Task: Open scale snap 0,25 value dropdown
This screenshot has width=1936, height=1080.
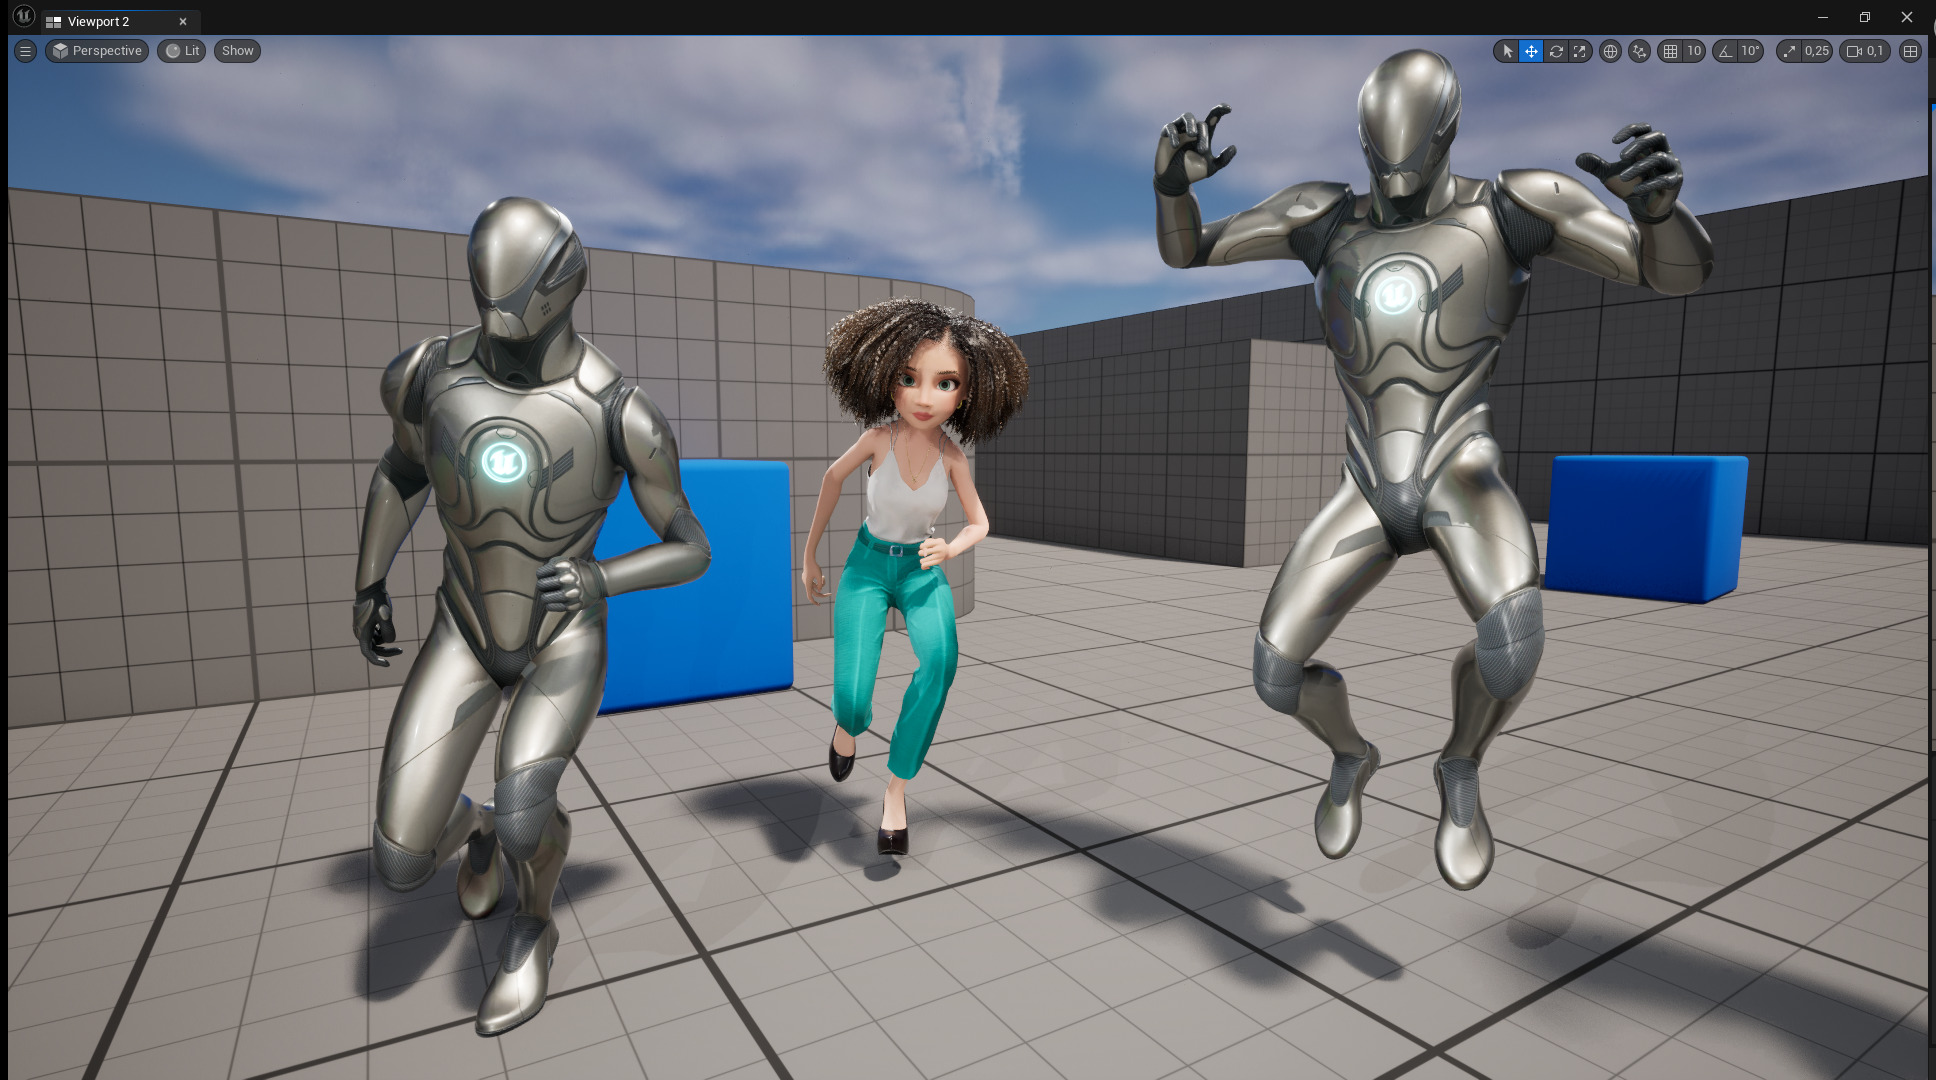Action: pos(1816,51)
